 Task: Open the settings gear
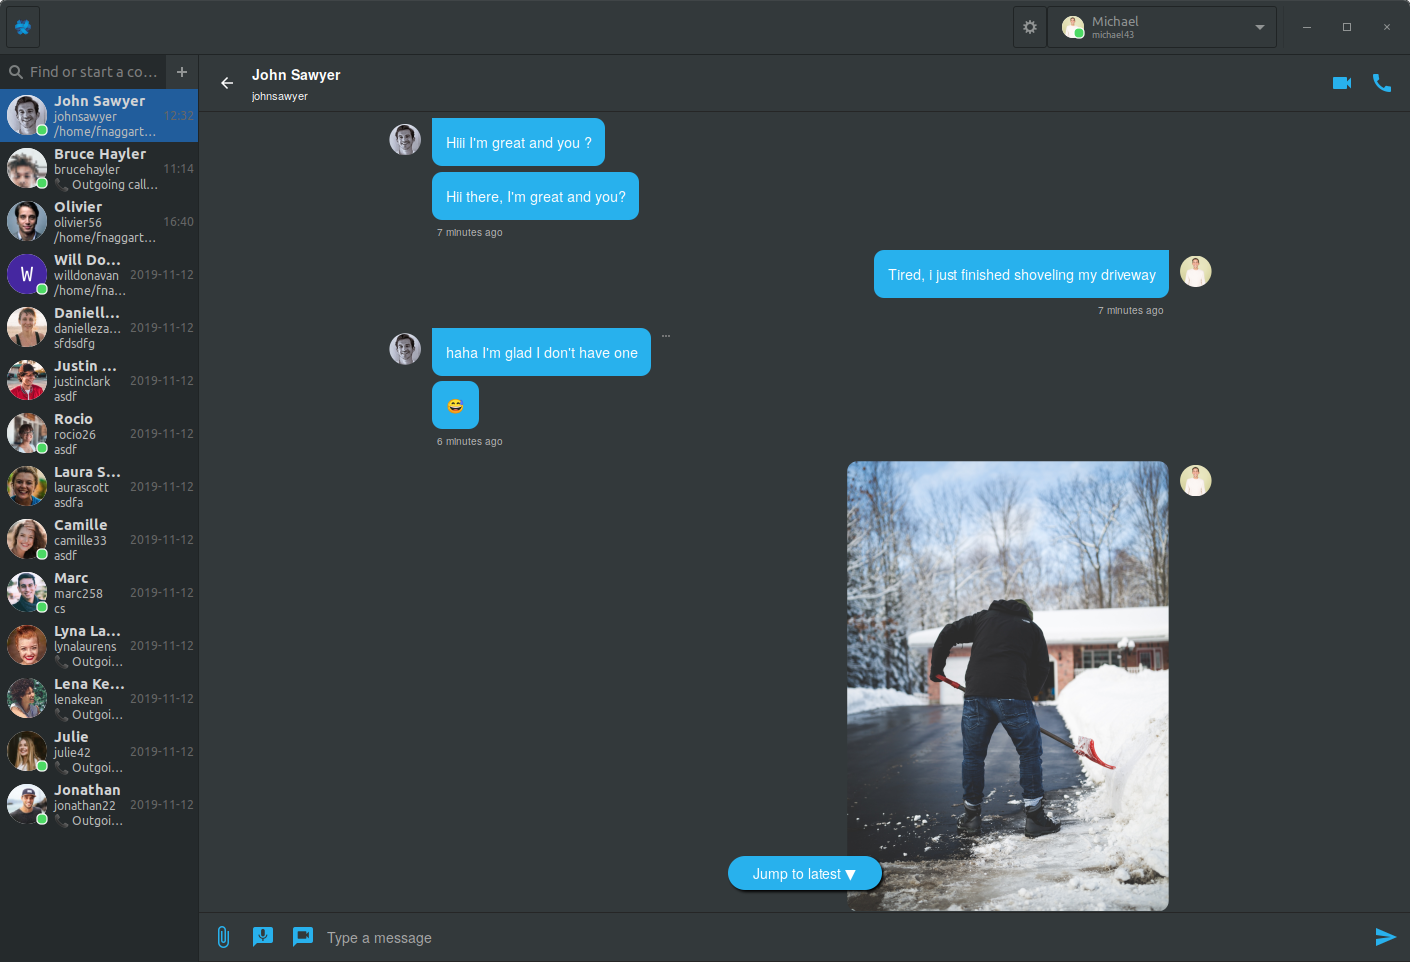click(x=1030, y=27)
